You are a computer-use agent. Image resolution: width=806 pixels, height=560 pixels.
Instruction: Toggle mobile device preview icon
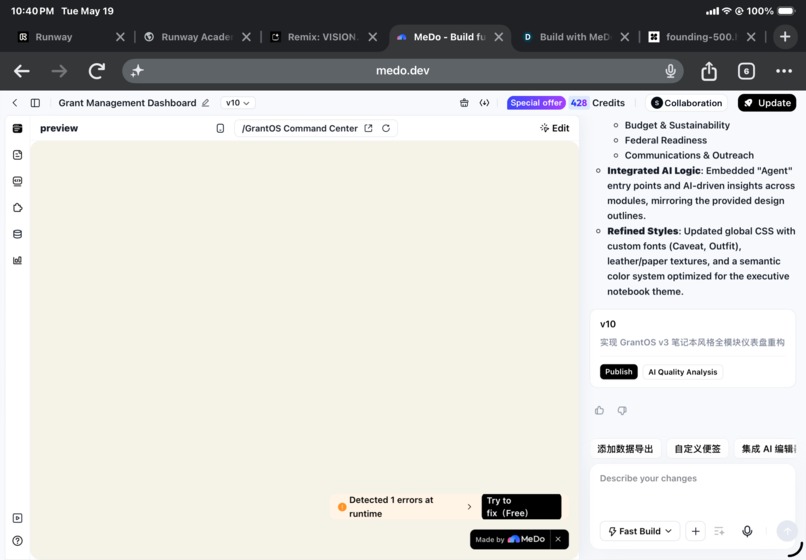[x=220, y=129]
